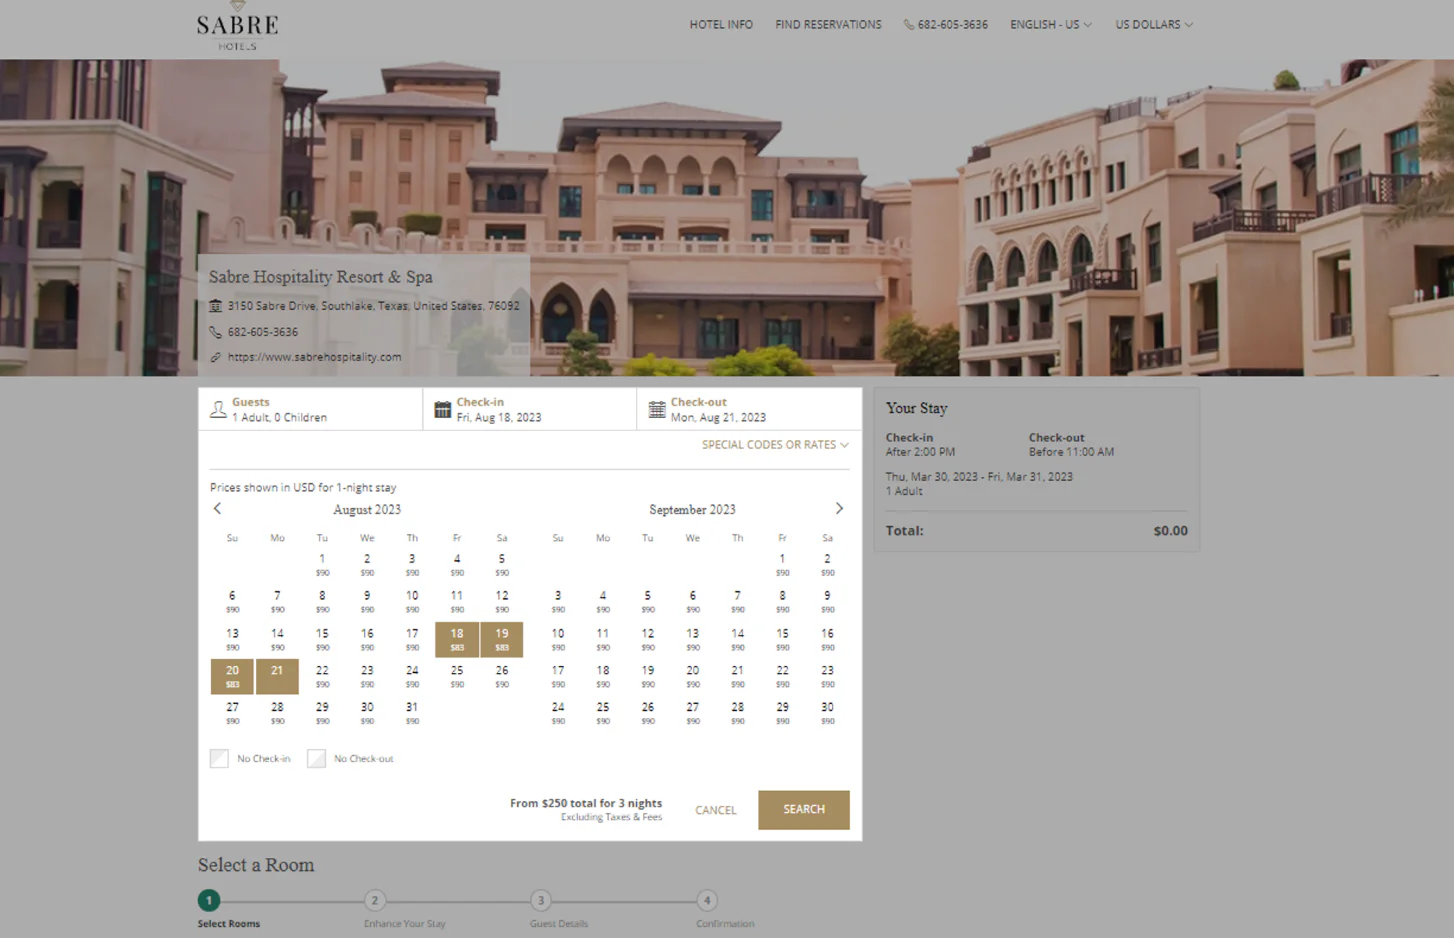Select September 10 in calendar
The width and height of the screenshot is (1454, 938).
point(558,640)
